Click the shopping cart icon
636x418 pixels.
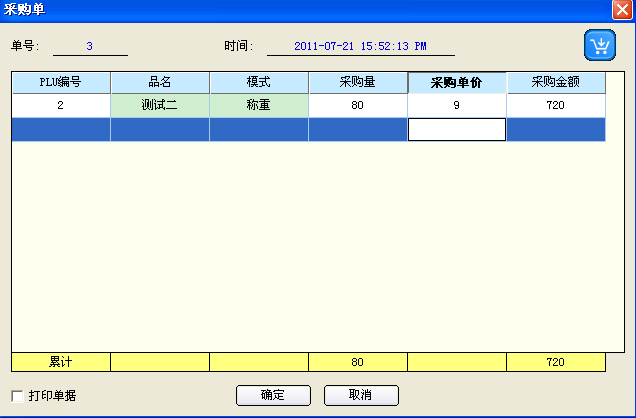pyautogui.click(x=599, y=46)
